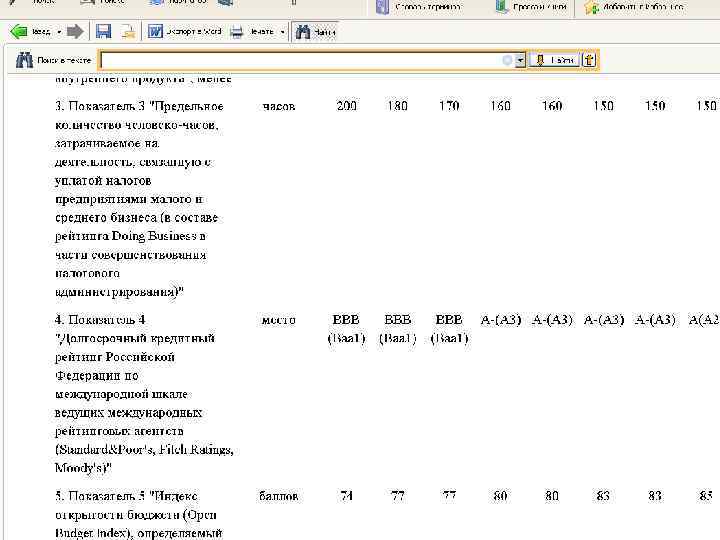Click the 'рейтинга Doing Business в' text line
The image size is (720, 540).
coord(130,236)
